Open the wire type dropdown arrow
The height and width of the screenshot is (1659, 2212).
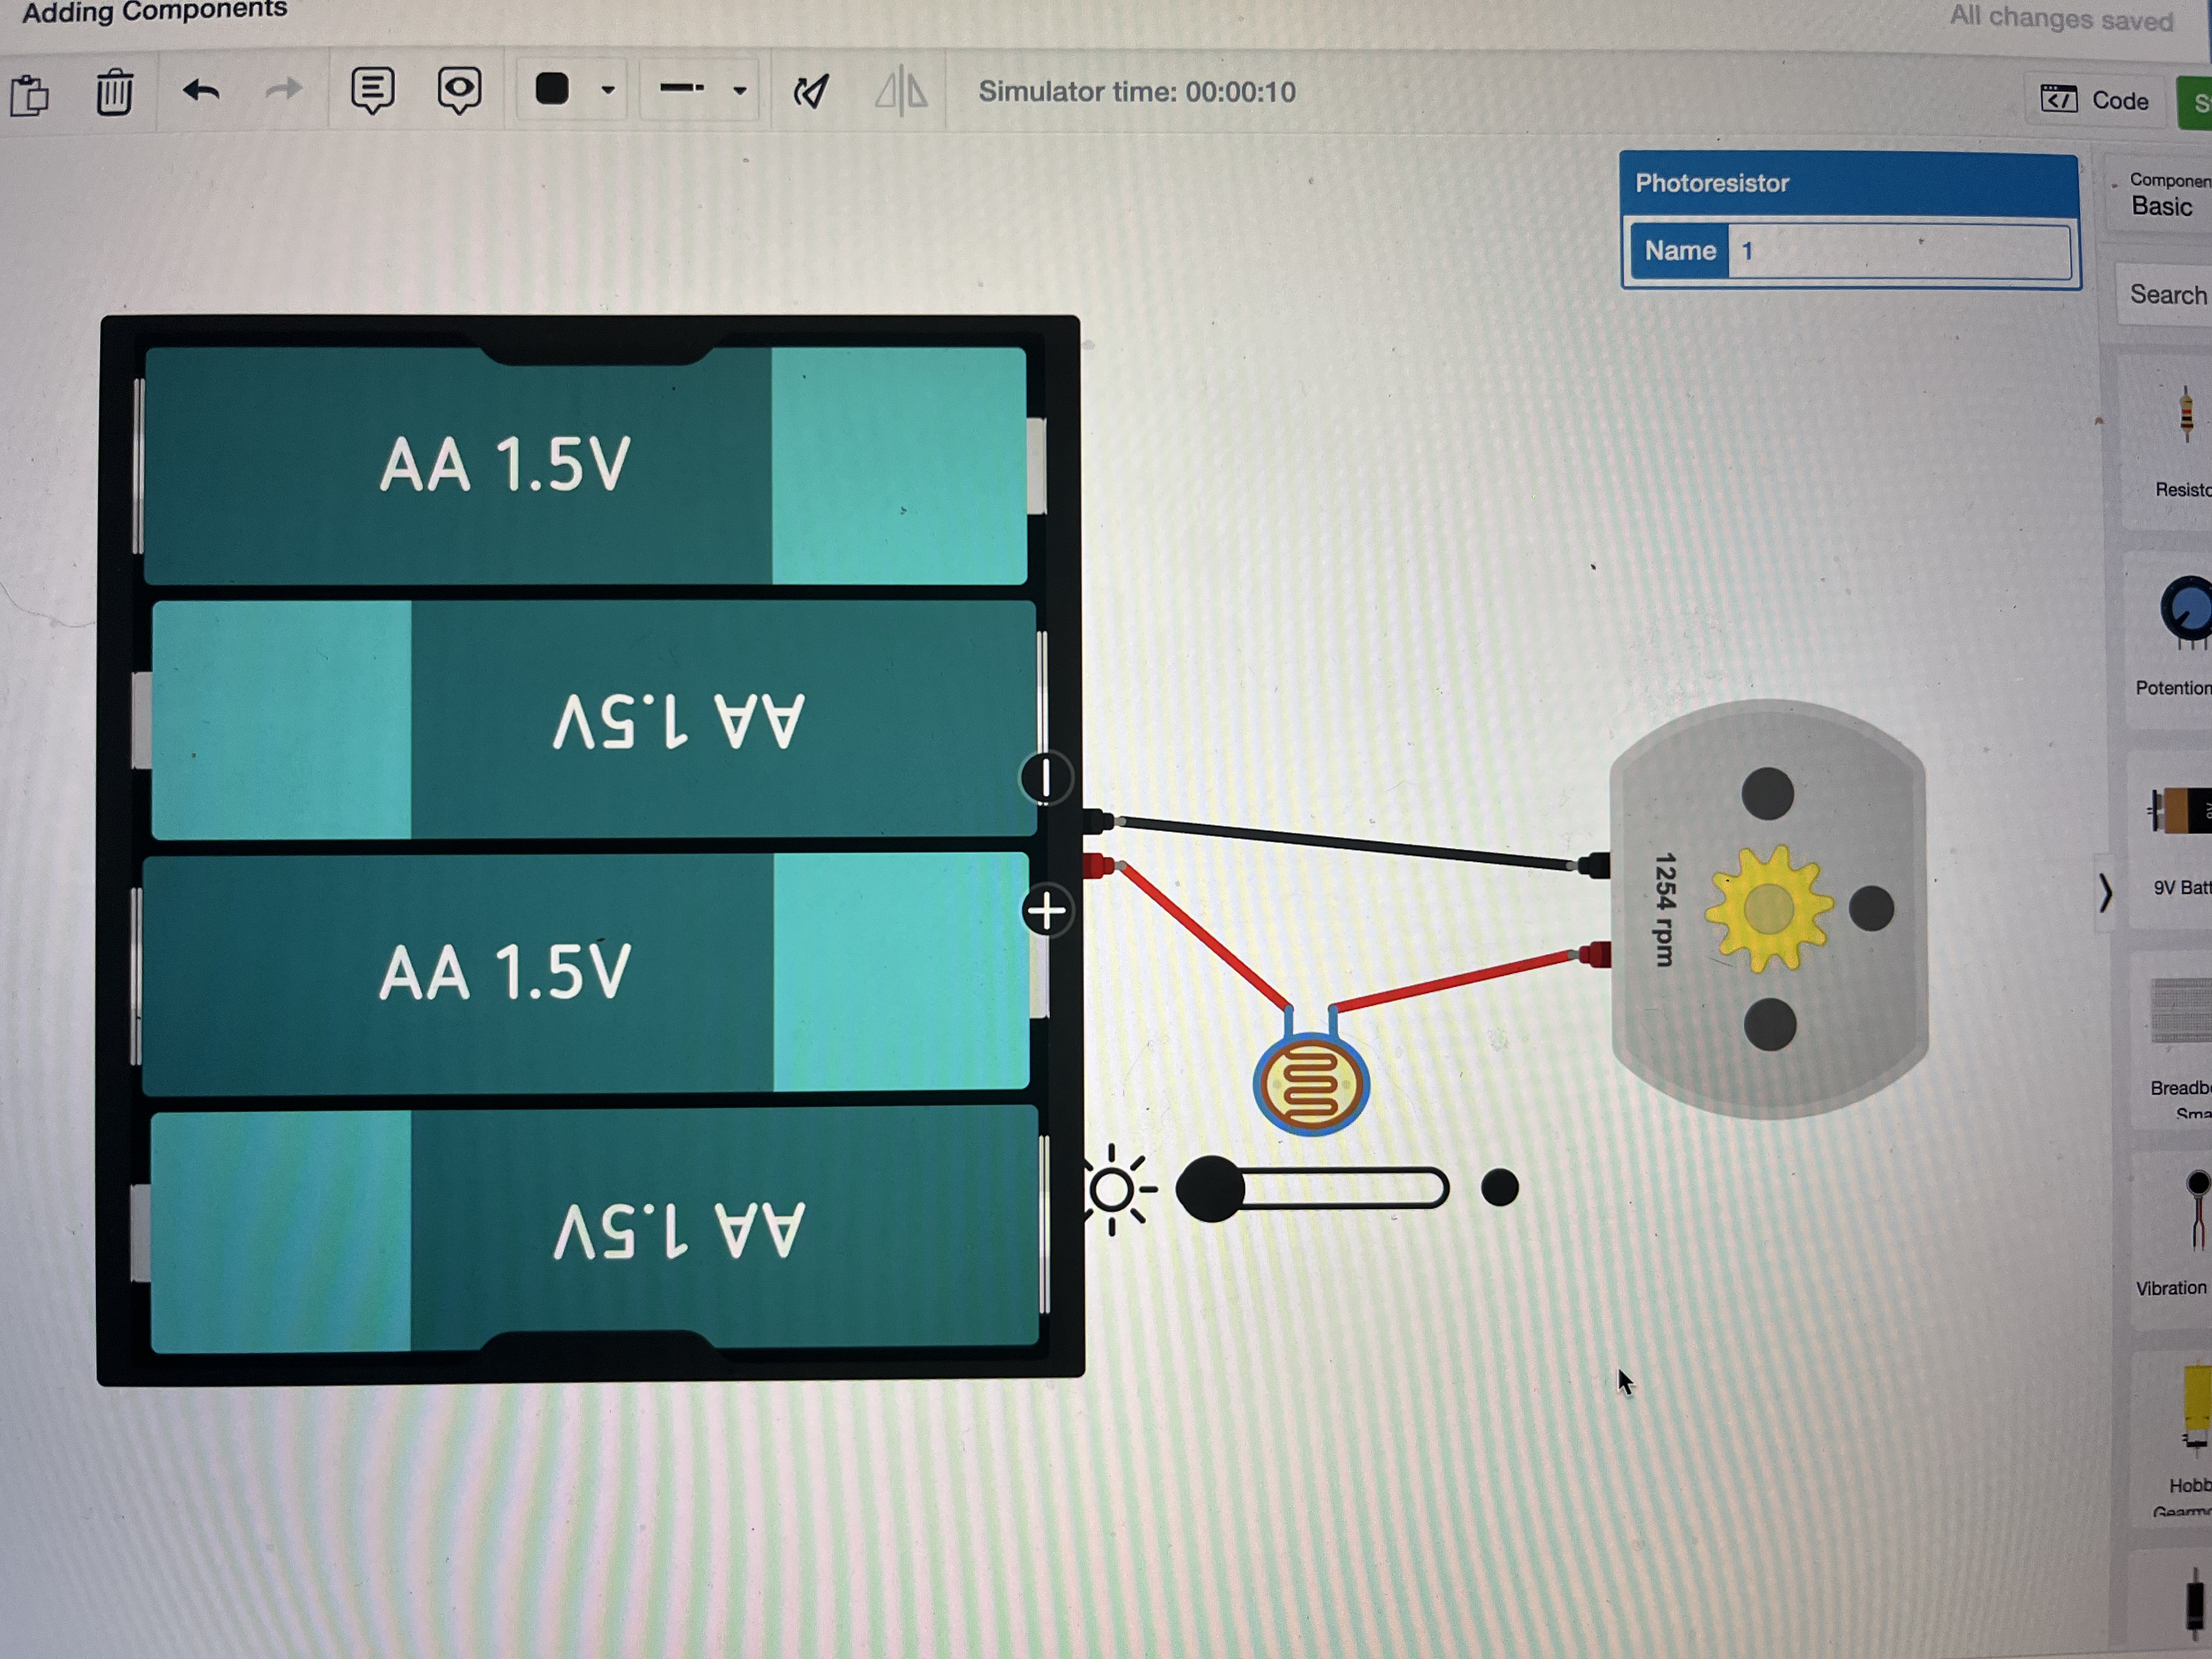click(739, 90)
